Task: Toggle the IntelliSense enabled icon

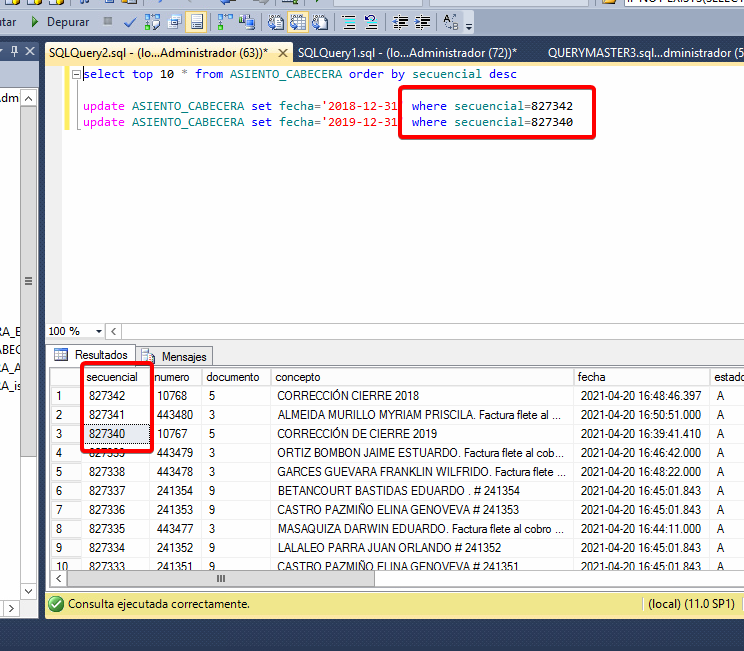Action: [196, 22]
